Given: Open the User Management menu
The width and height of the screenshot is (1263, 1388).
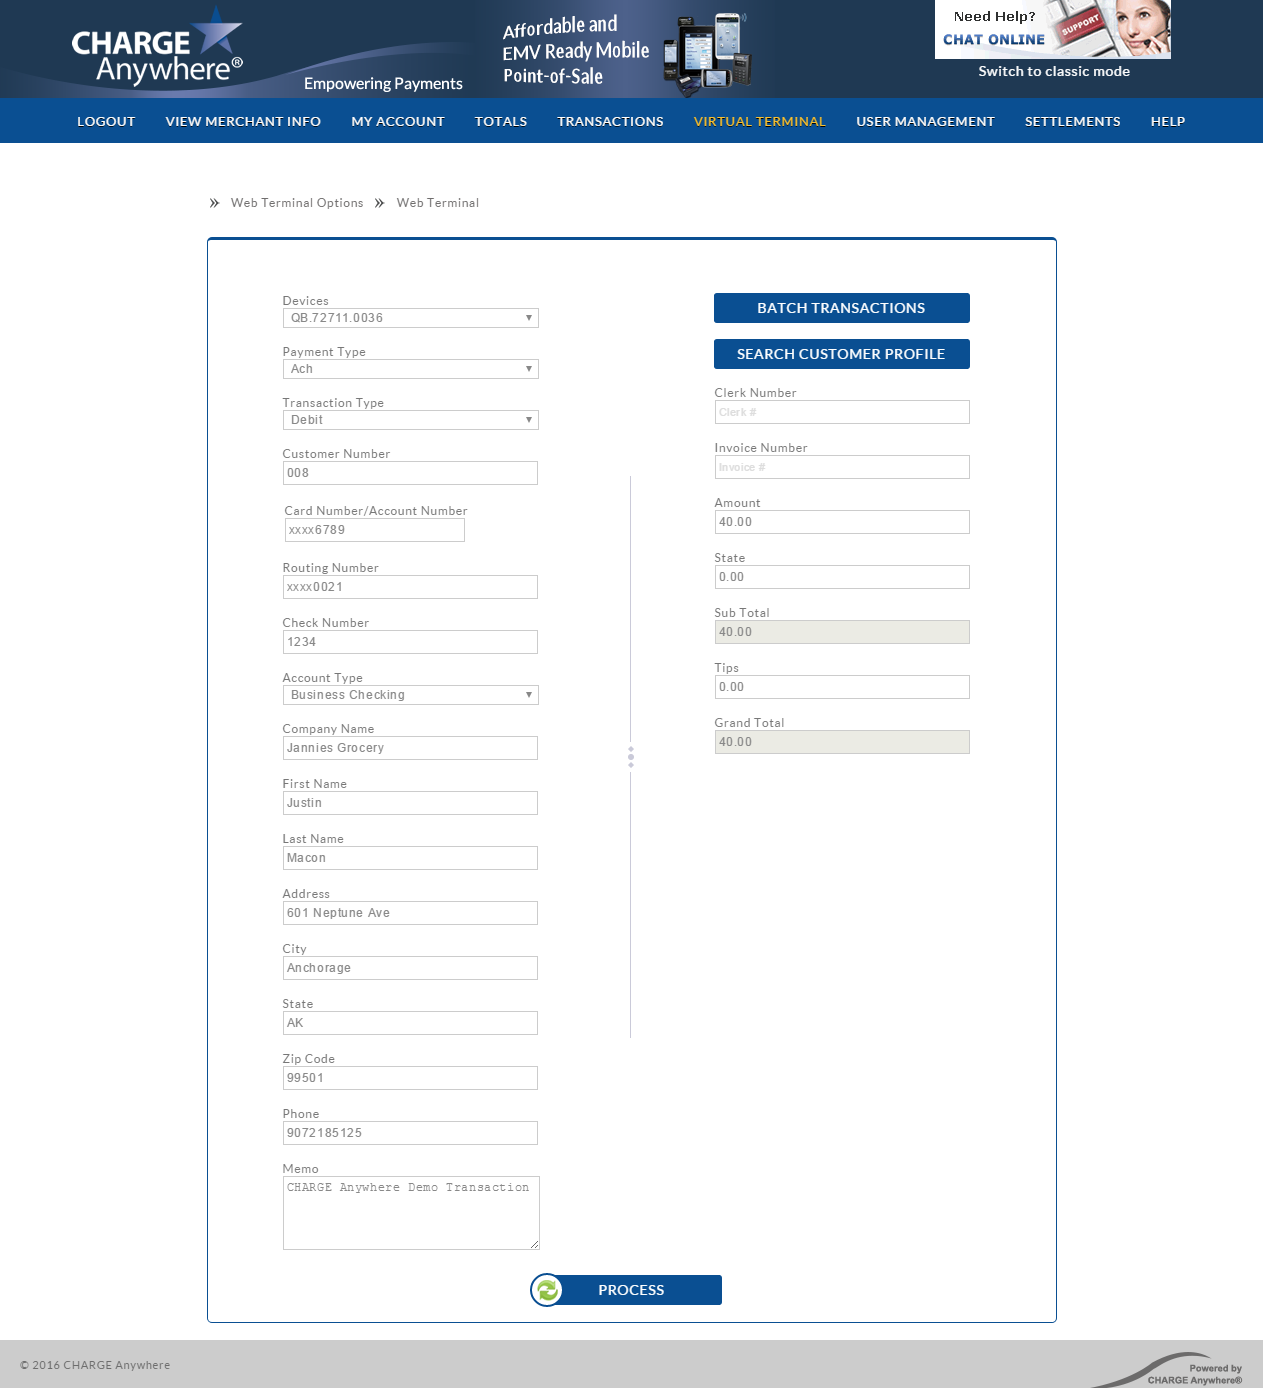Looking at the screenshot, I should pos(925,121).
